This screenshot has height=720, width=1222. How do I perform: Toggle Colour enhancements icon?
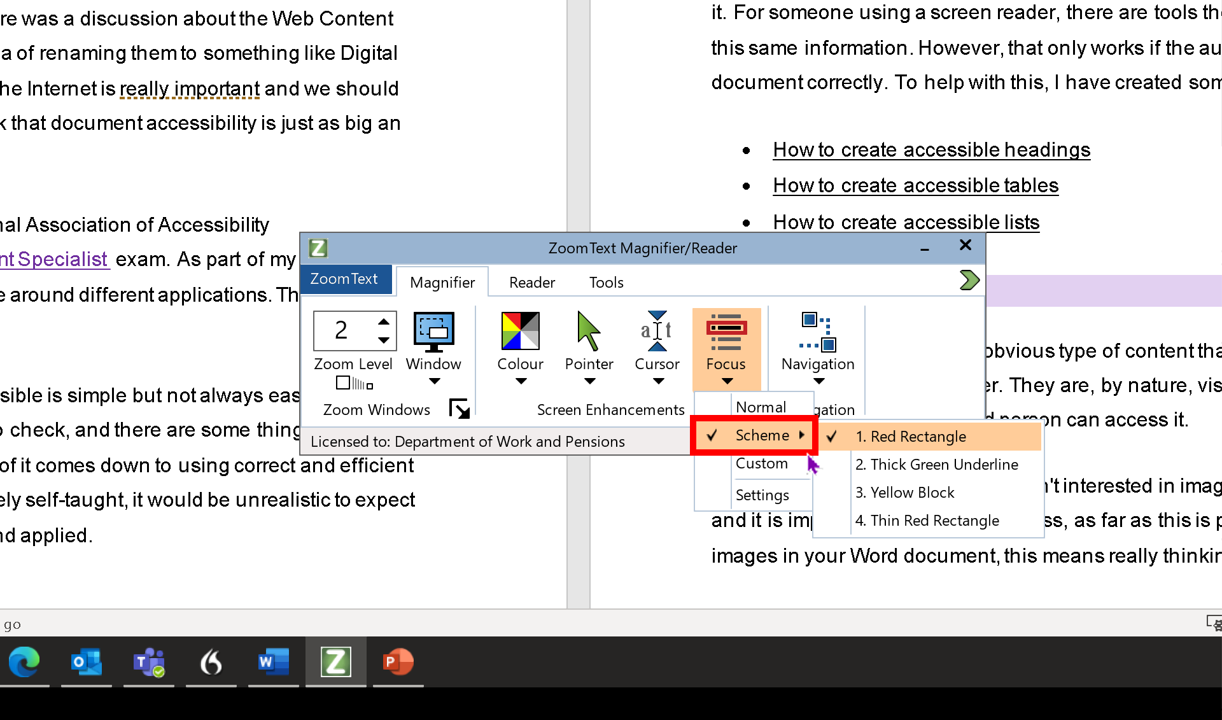pos(520,331)
